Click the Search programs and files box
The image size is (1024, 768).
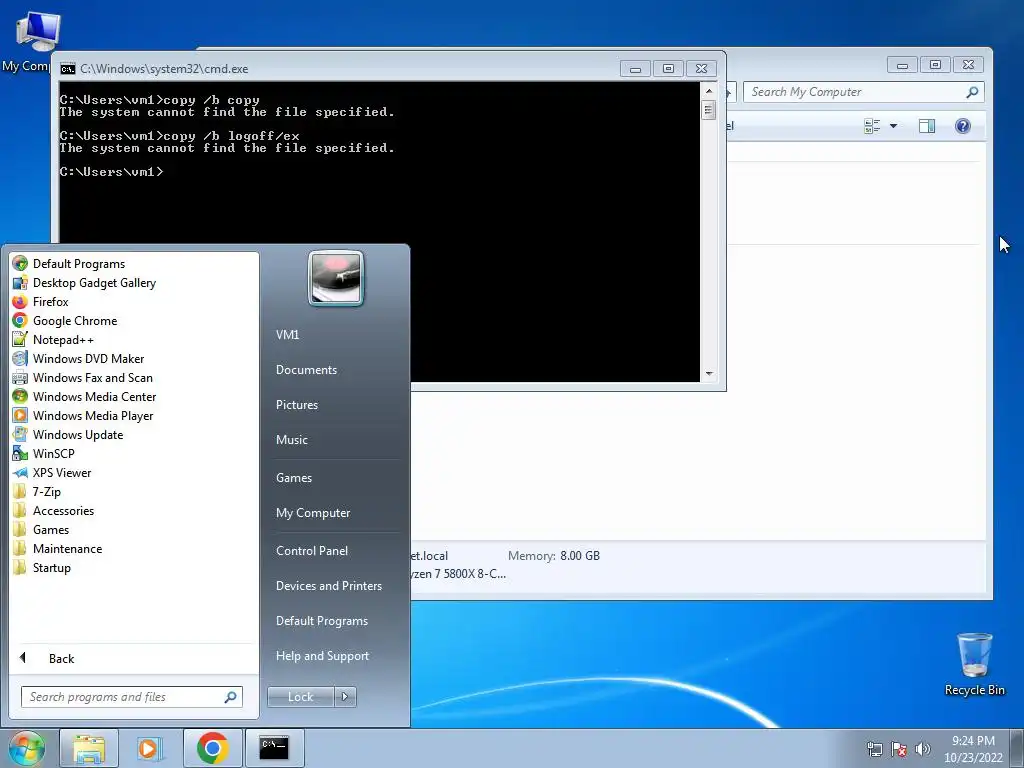point(132,697)
